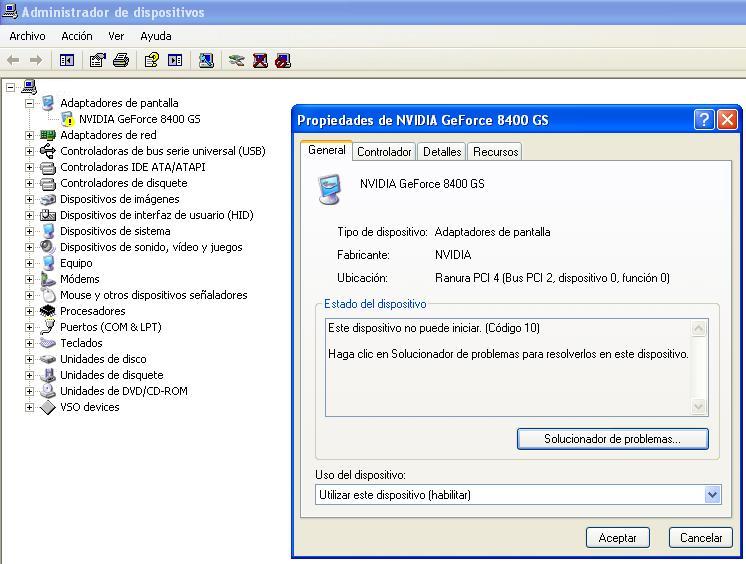Scan for hardware changes icon
Image resolution: width=746 pixels, height=564 pixels.
pos(206,60)
